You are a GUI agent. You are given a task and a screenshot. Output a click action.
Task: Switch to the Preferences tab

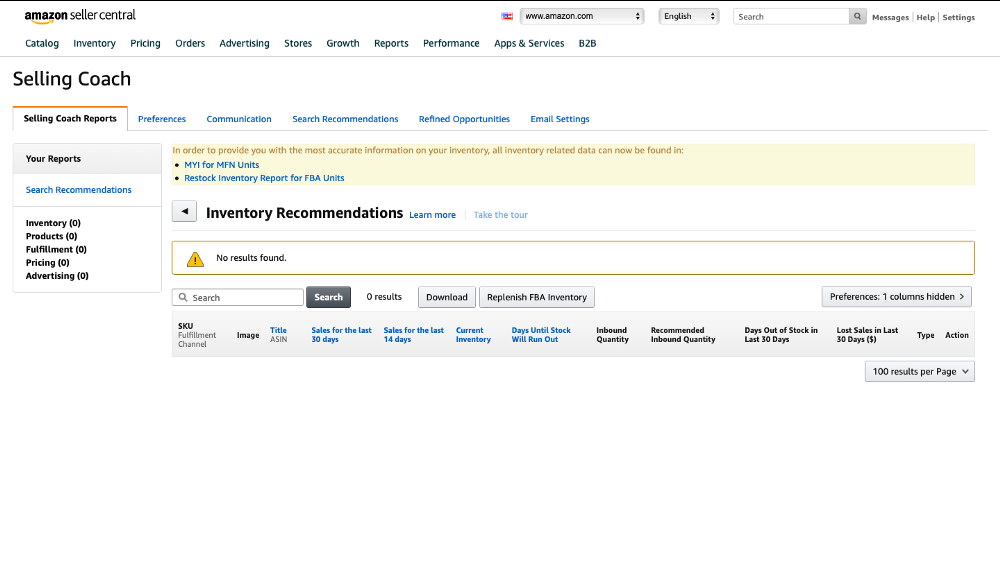coord(162,119)
